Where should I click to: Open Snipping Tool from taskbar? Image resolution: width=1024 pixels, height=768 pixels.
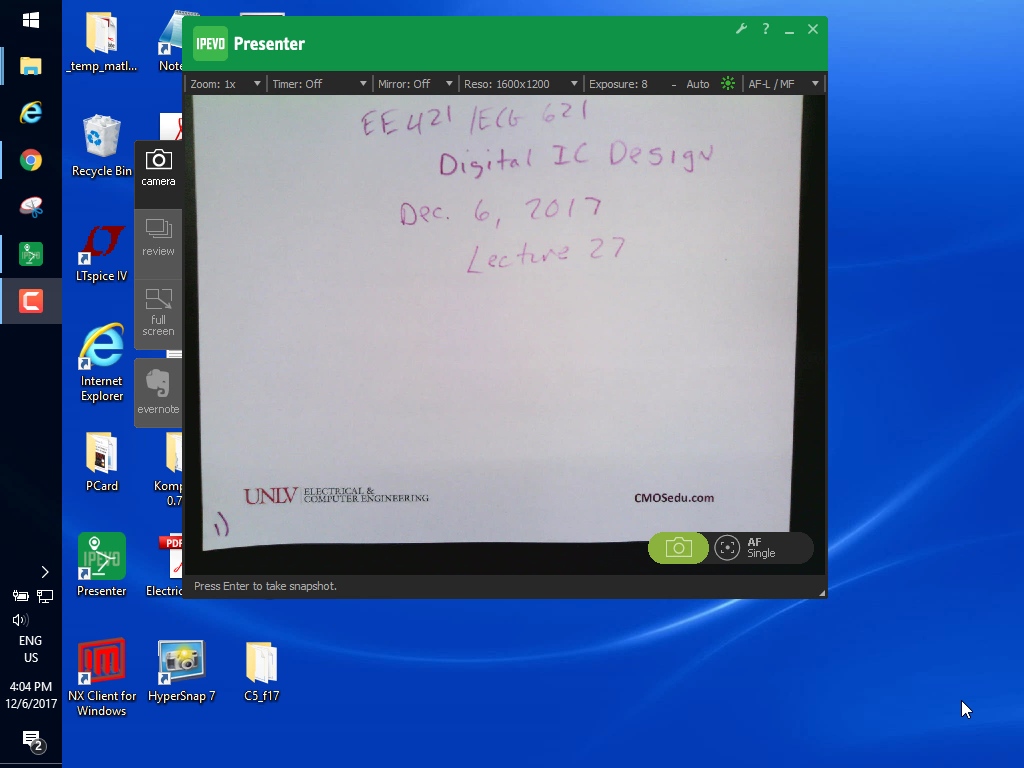click(31, 207)
